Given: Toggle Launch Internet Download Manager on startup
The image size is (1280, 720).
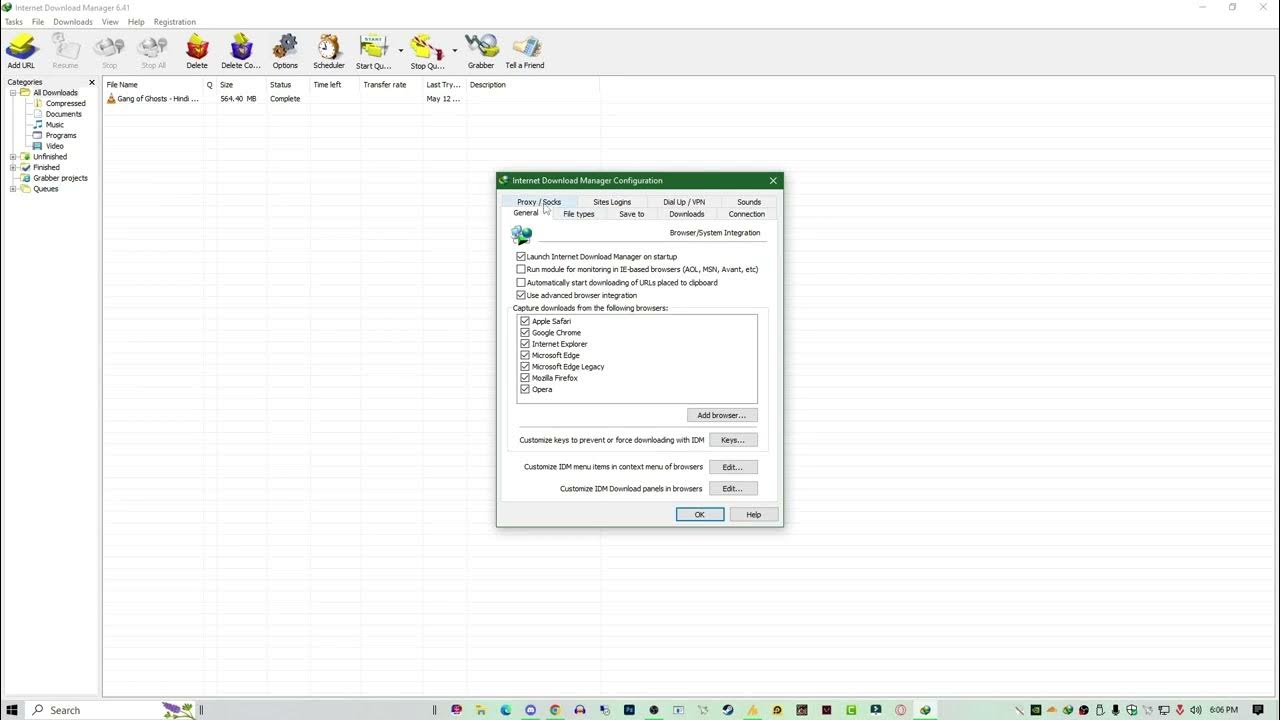Looking at the screenshot, I should pos(521,257).
